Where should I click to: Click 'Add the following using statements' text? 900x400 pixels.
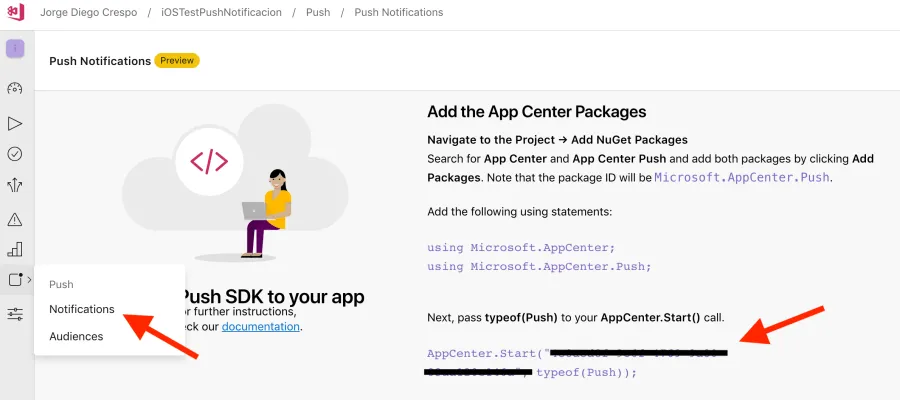[519, 212]
